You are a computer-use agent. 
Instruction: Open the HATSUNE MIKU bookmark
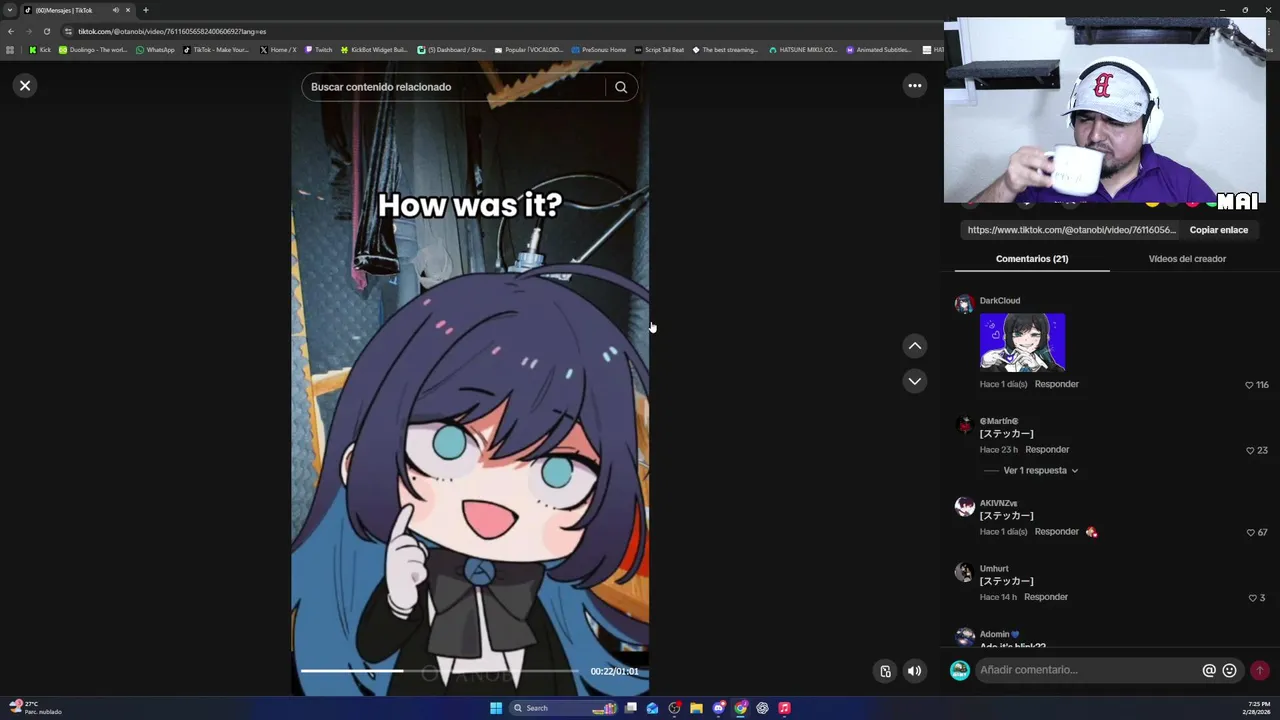click(803, 50)
